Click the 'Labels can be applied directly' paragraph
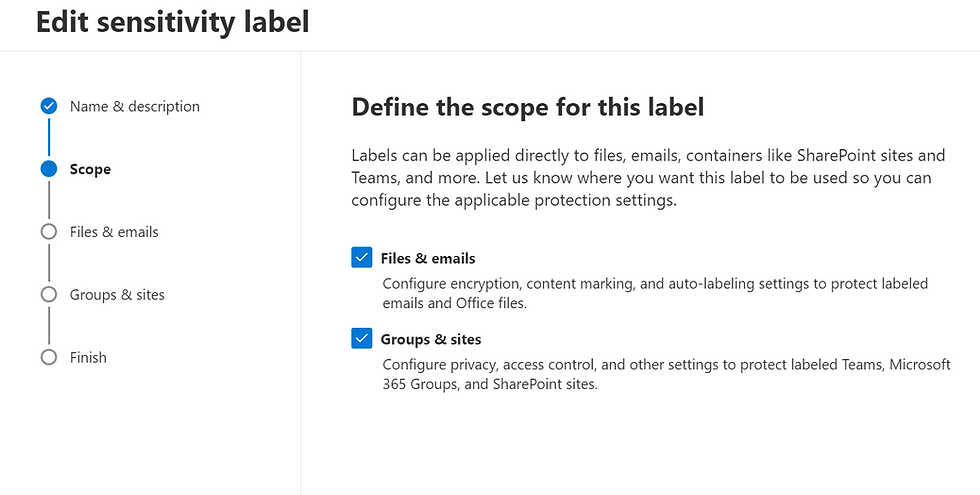 pos(648,178)
